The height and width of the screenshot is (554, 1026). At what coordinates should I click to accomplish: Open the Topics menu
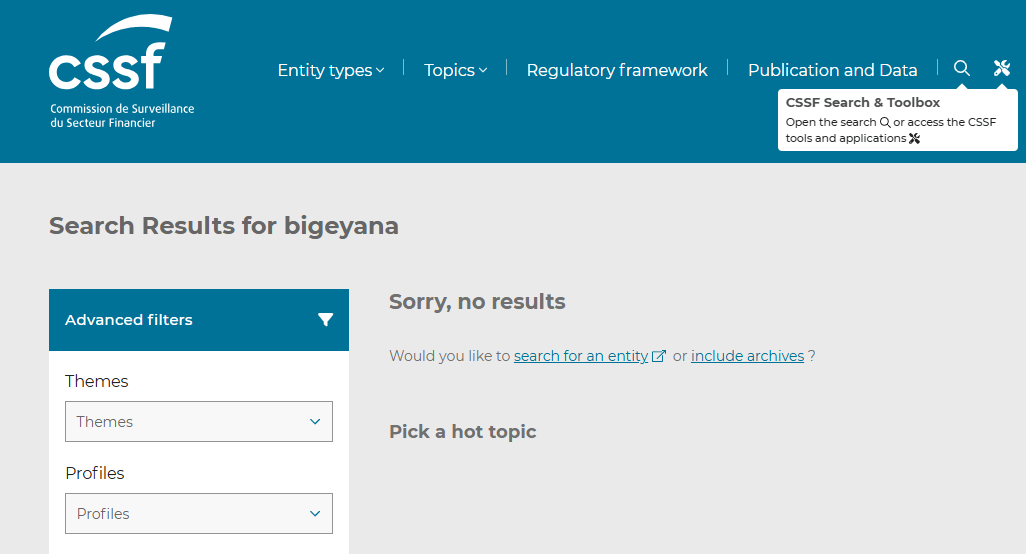449,70
